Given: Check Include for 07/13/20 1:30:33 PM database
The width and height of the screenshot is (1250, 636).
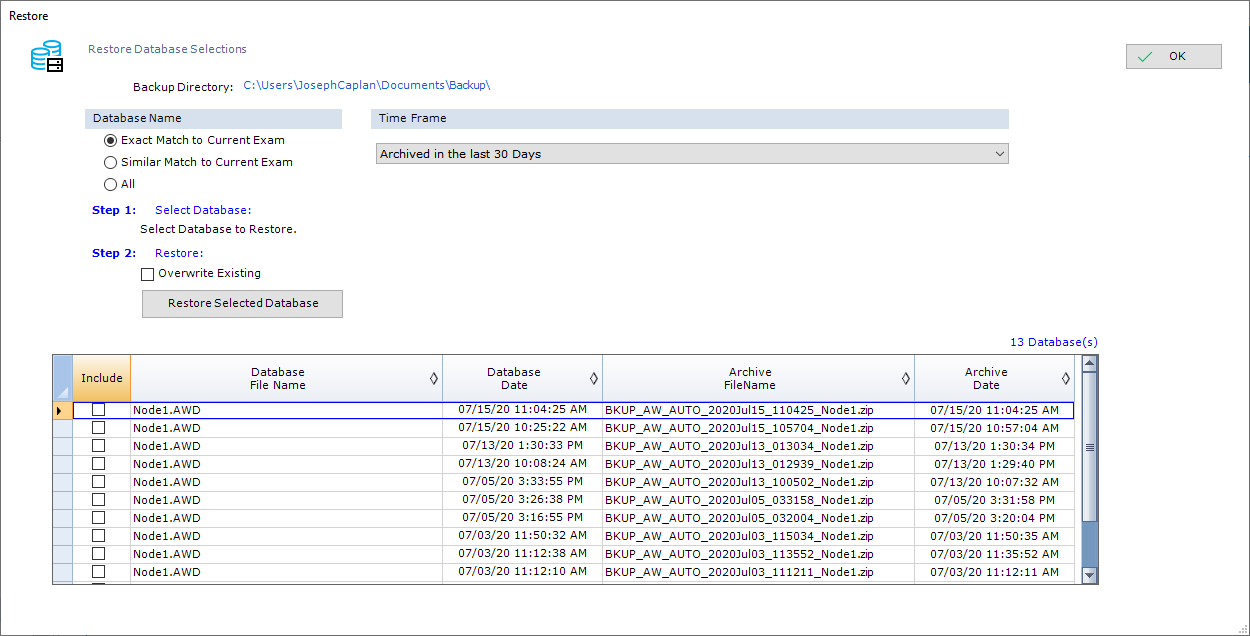Looking at the screenshot, I should pyautogui.click(x=99, y=446).
